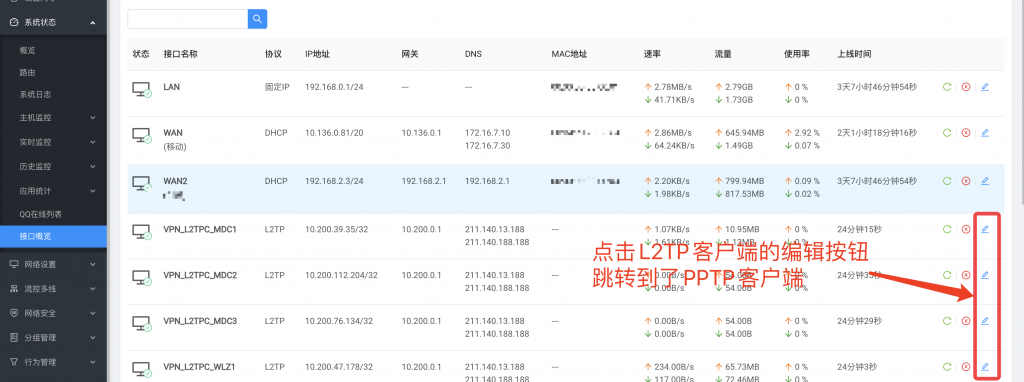Click the LAN status monitor icon
1024x382 pixels.
pyautogui.click(x=142, y=89)
